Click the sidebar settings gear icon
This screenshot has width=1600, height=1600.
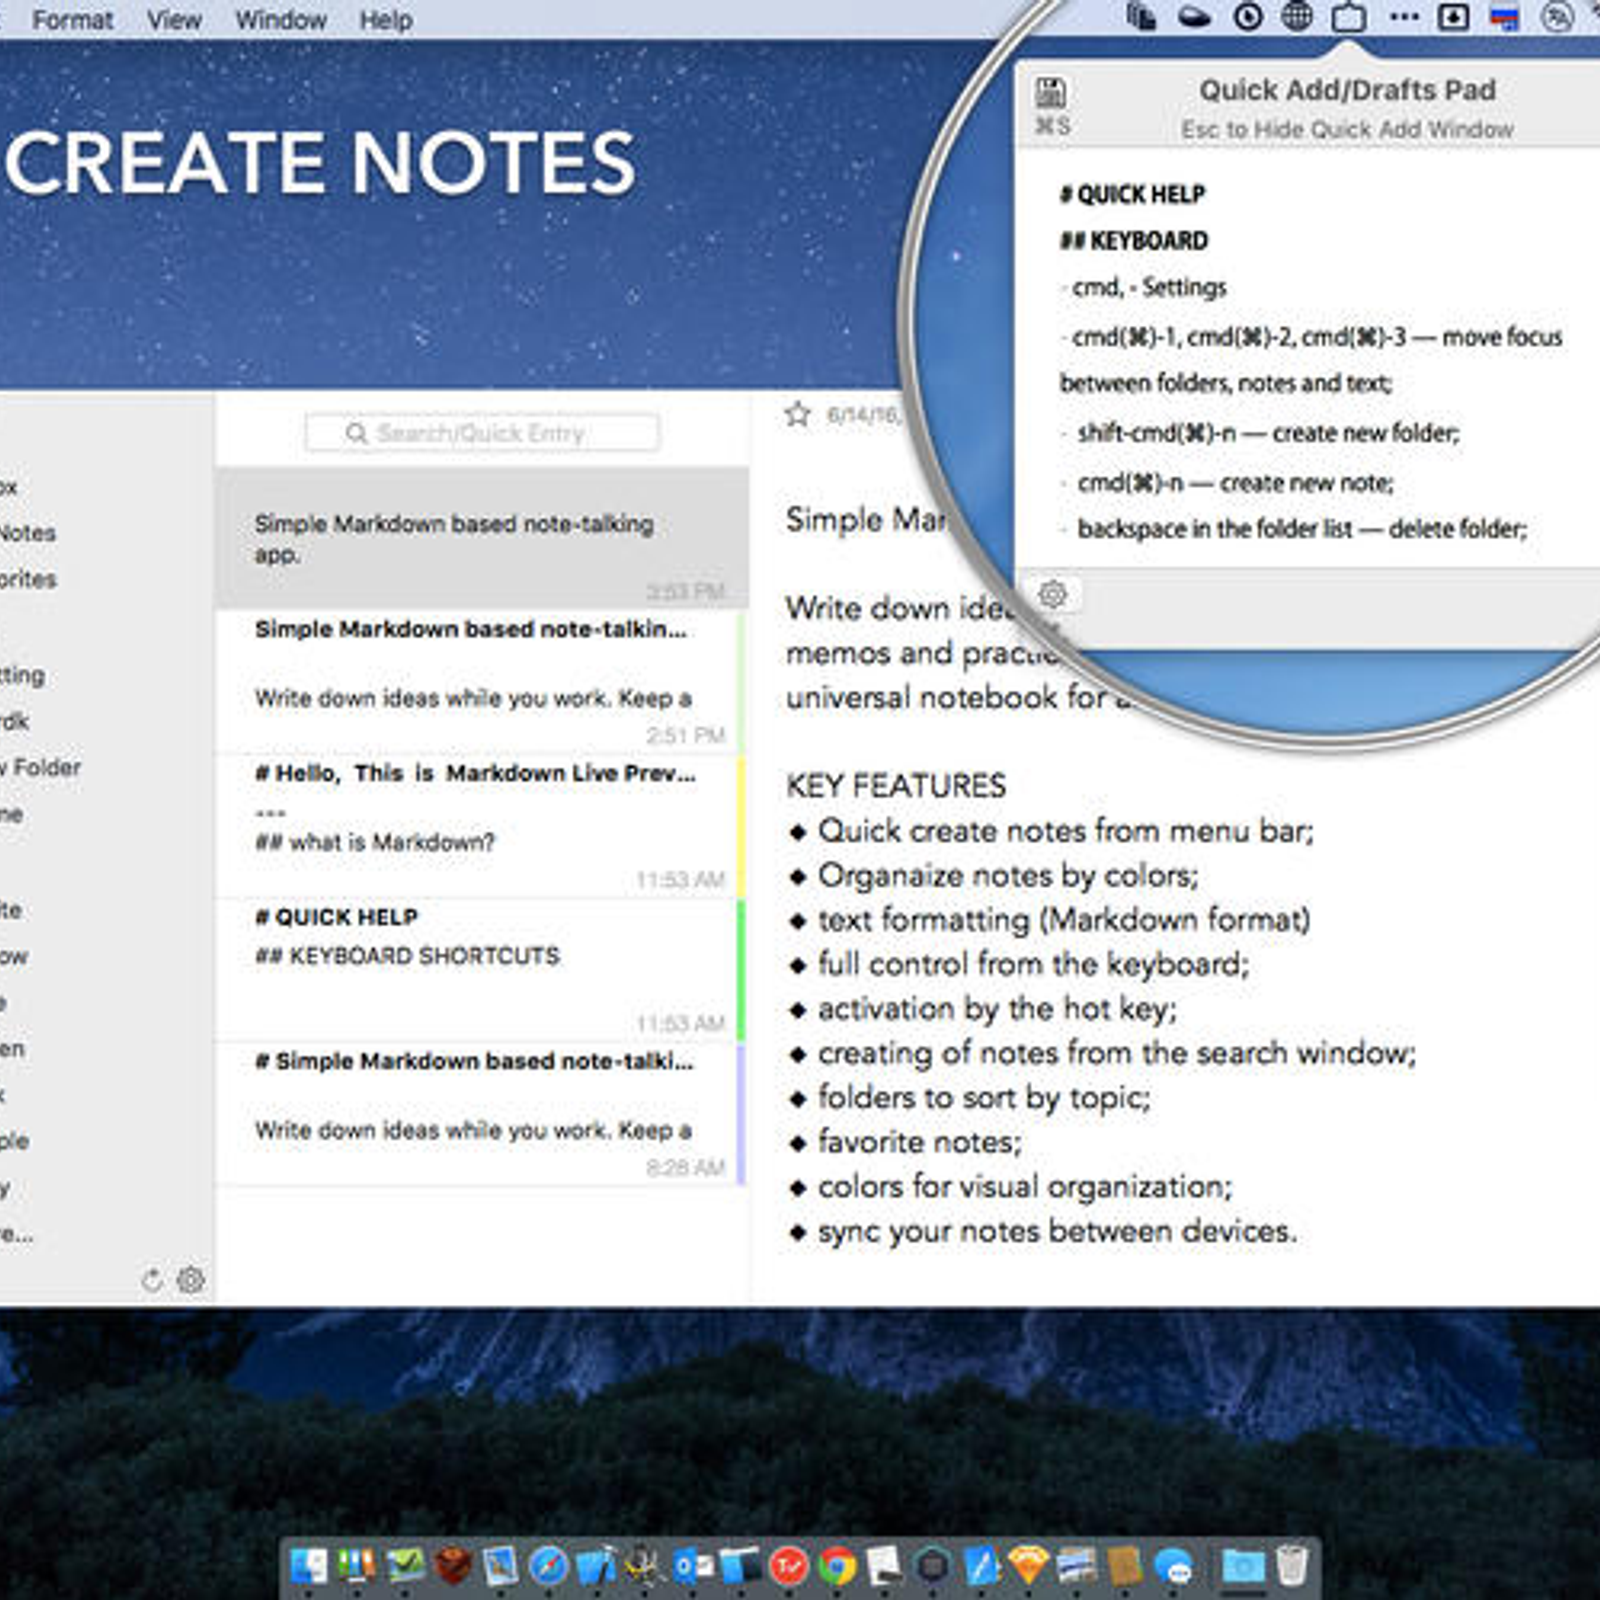click(x=190, y=1279)
